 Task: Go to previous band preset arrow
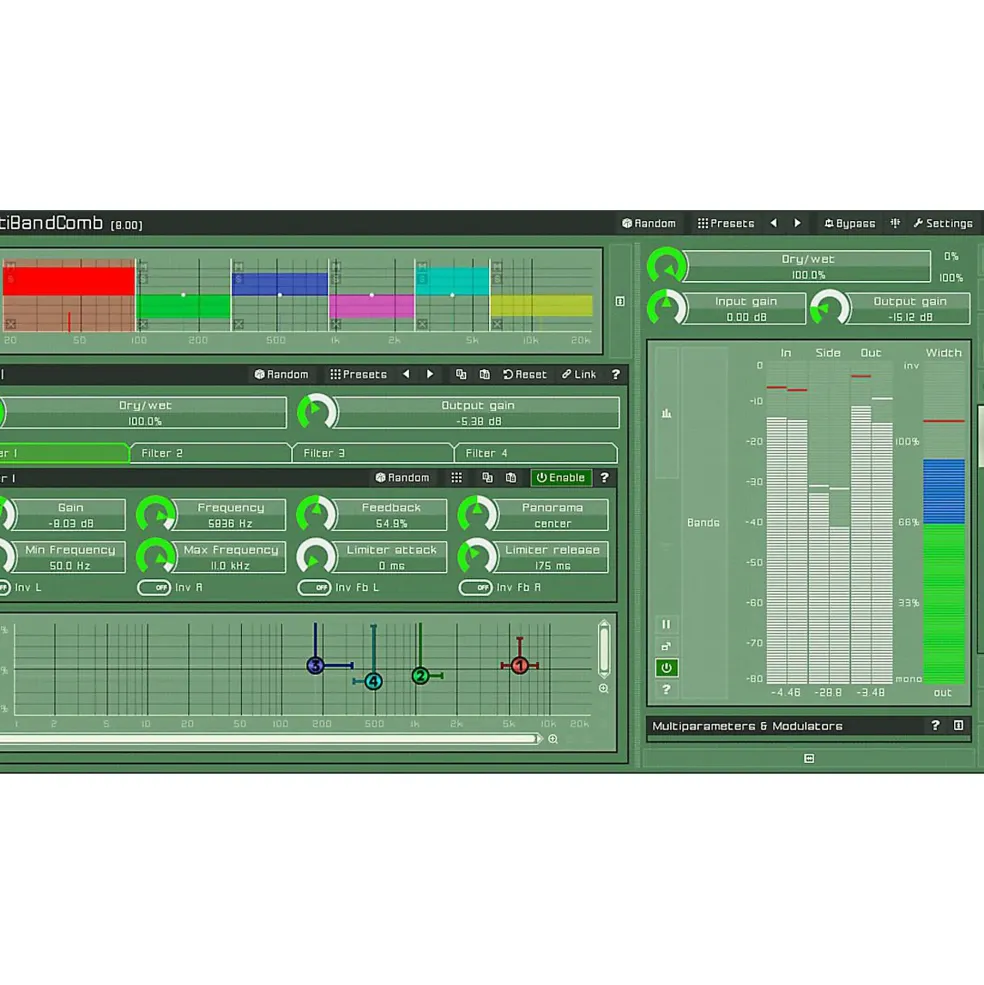[x=406, y=374]
